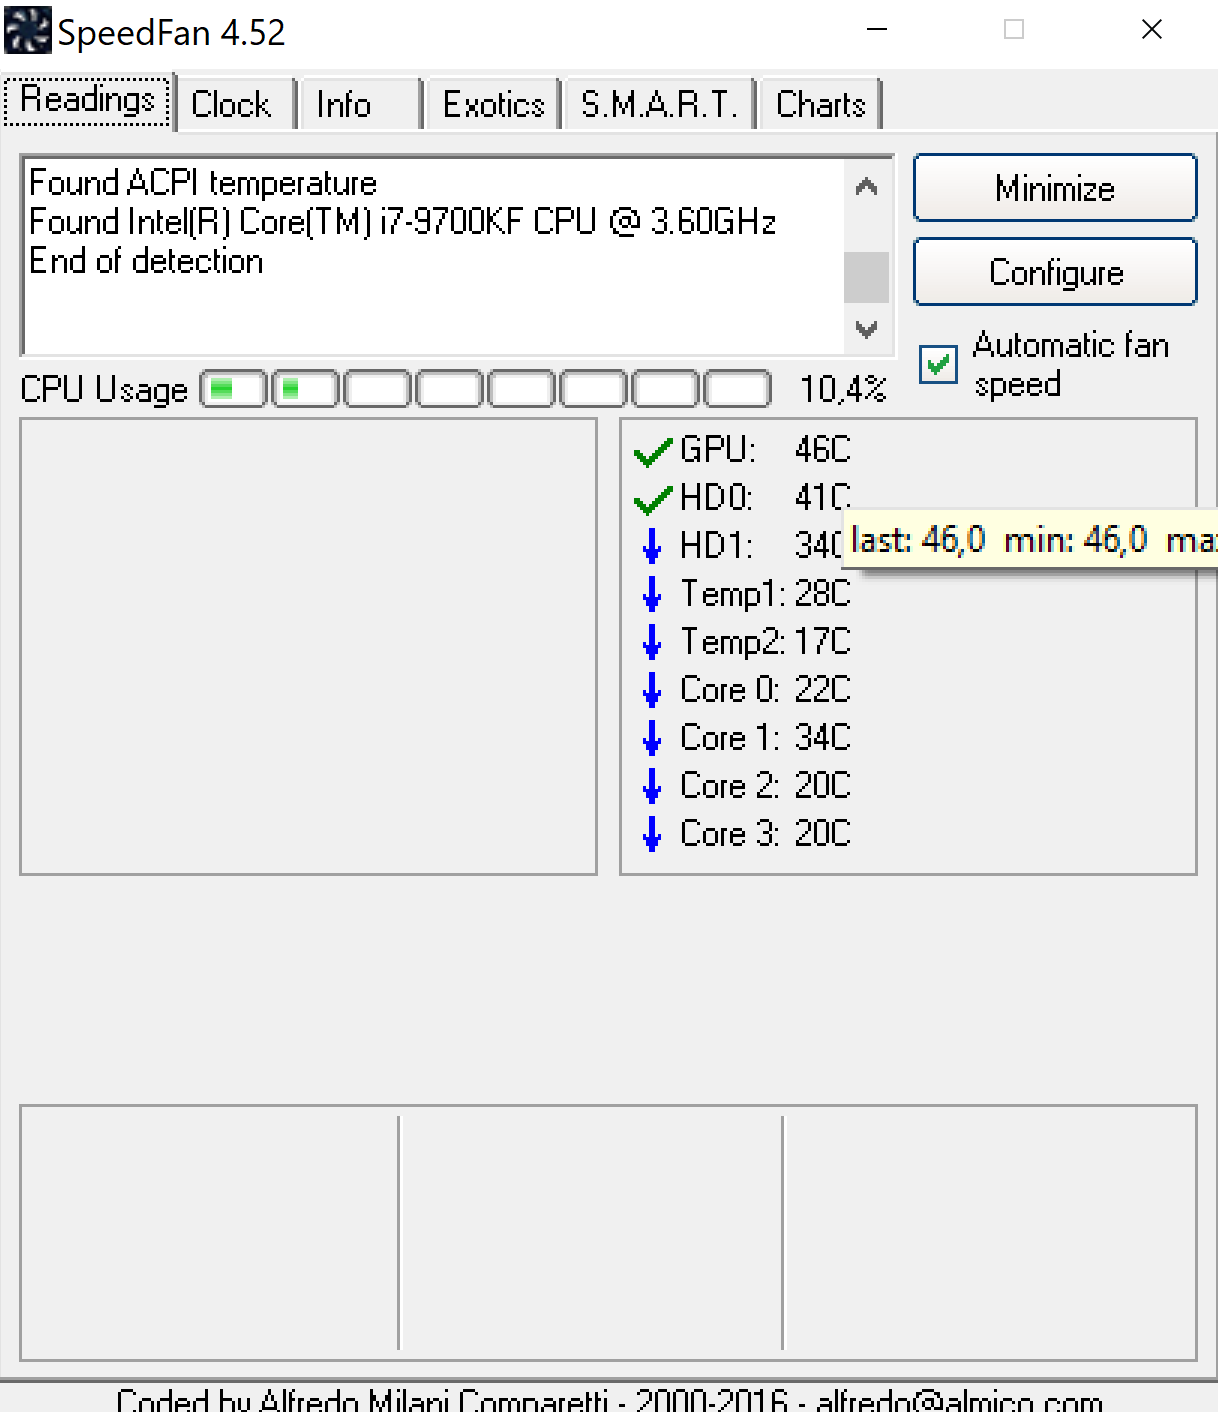Select the Core 0 reading 22C

coord(822,690)
